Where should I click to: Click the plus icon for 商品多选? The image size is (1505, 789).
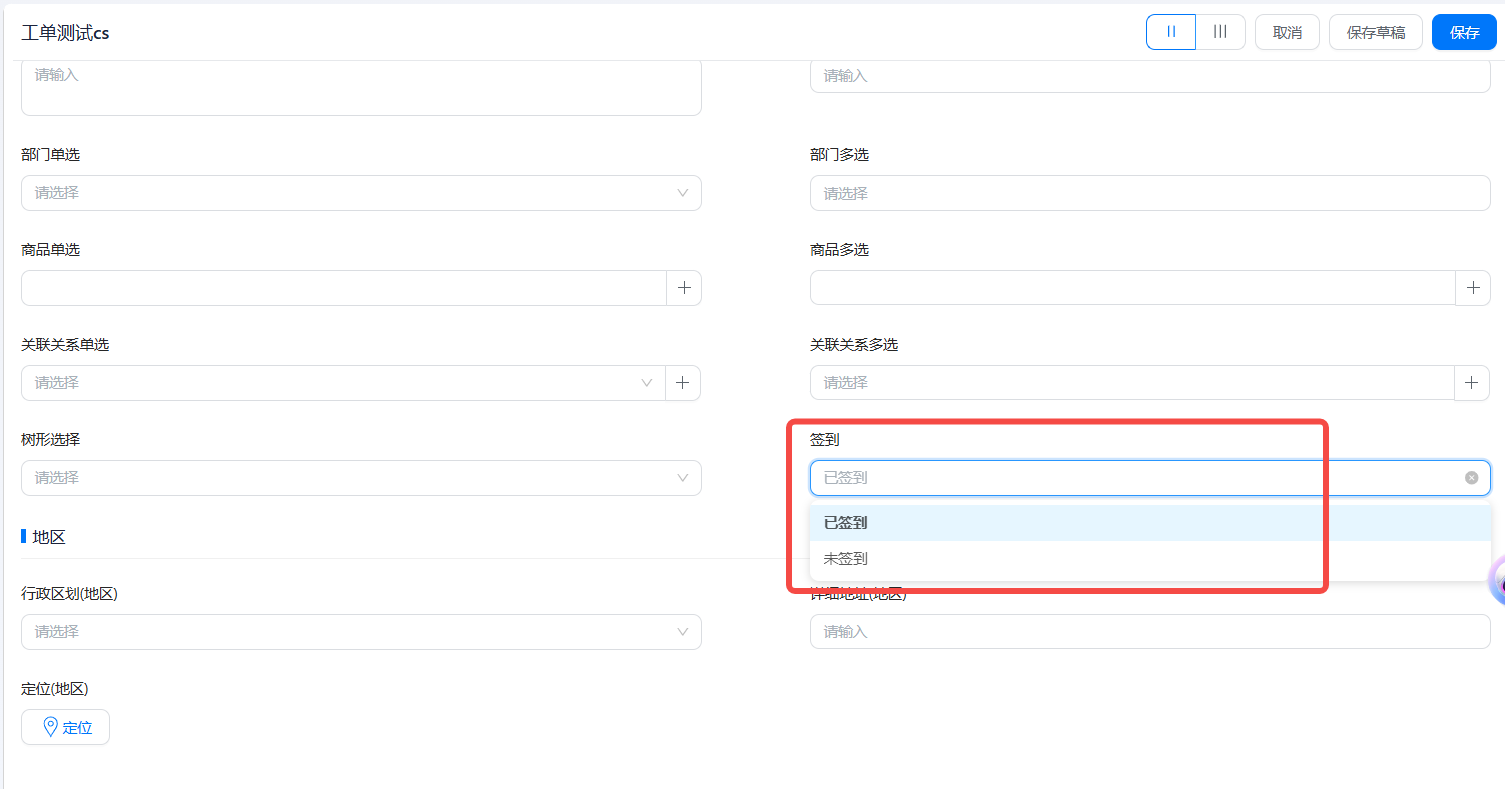pyautogui.click(x=1473, y=288)
